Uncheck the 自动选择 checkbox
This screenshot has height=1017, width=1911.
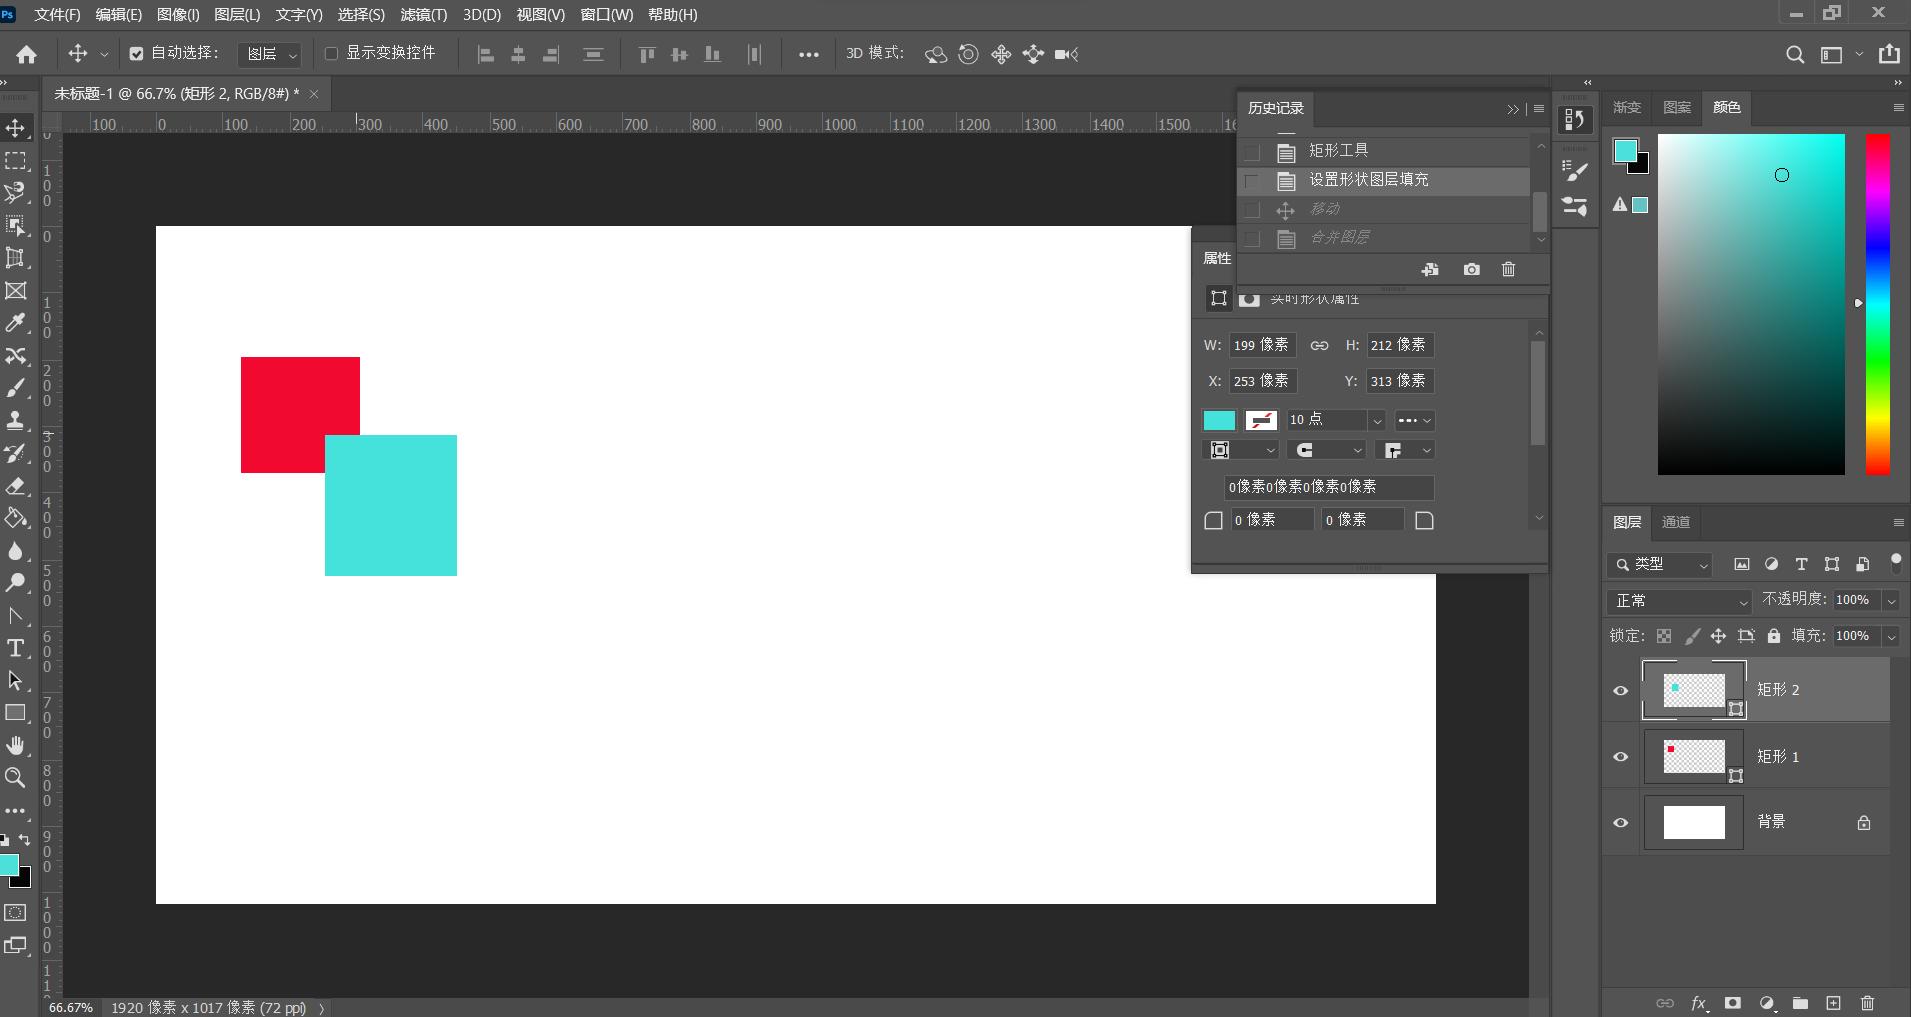coord(137,54)
